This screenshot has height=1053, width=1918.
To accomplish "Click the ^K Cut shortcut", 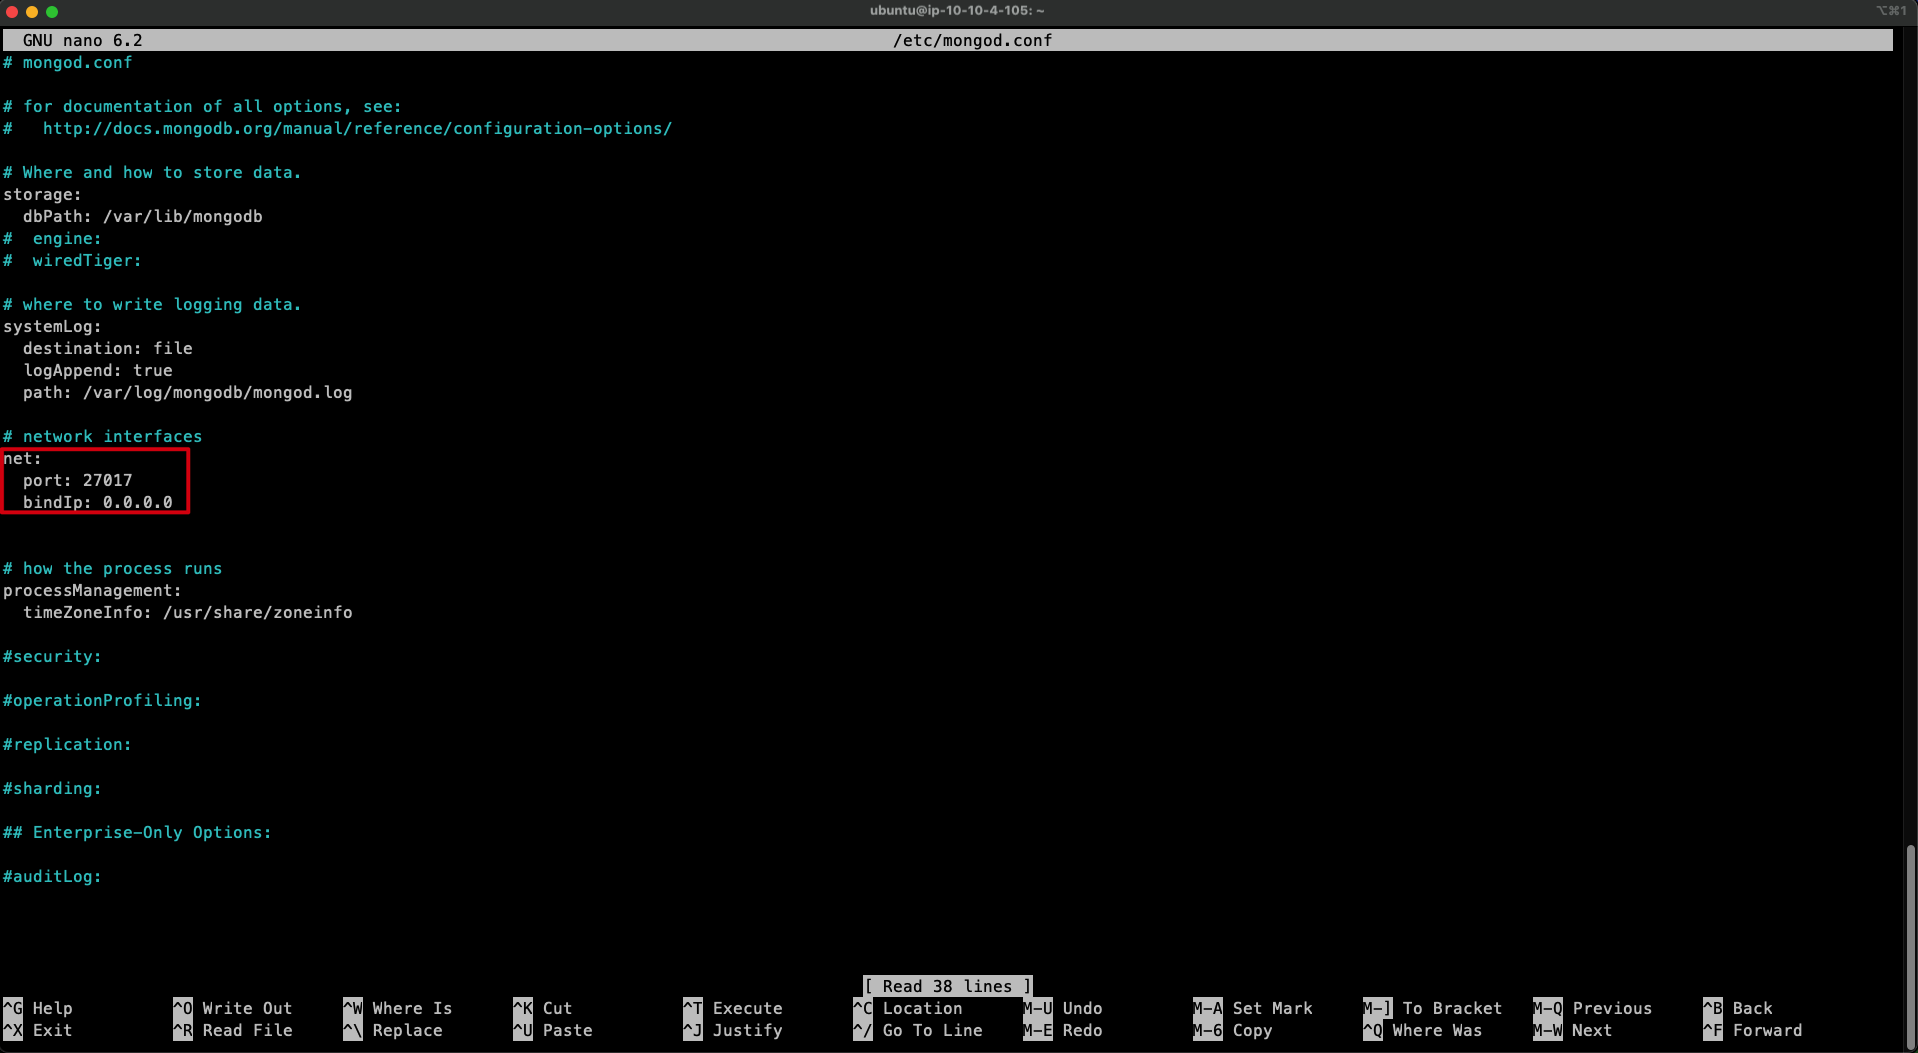I will pos(543,1008).
